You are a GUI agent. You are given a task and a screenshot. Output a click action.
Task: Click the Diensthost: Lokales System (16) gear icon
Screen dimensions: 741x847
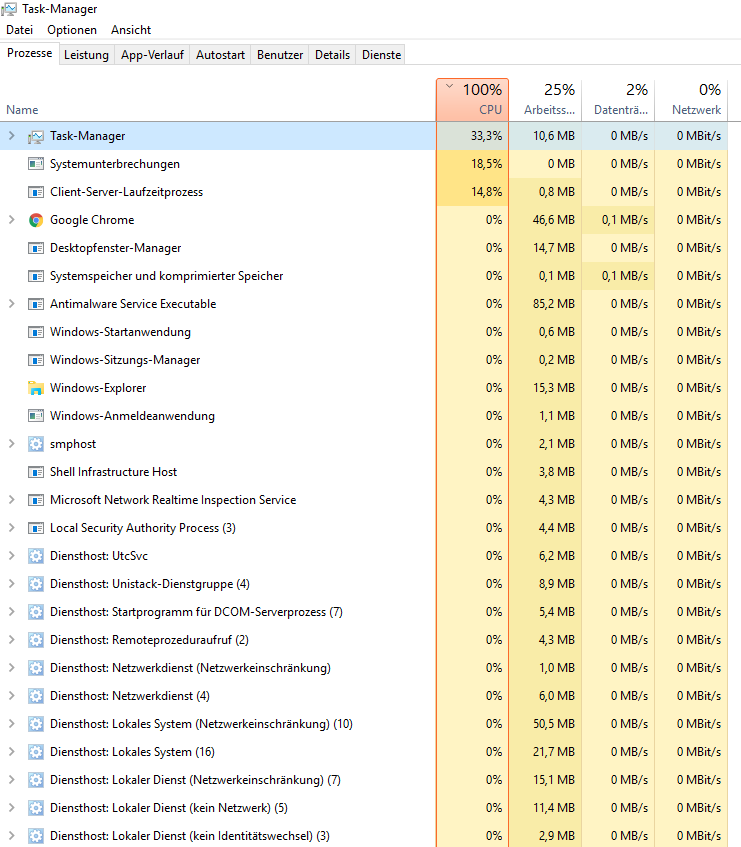[x=36, y=752]
